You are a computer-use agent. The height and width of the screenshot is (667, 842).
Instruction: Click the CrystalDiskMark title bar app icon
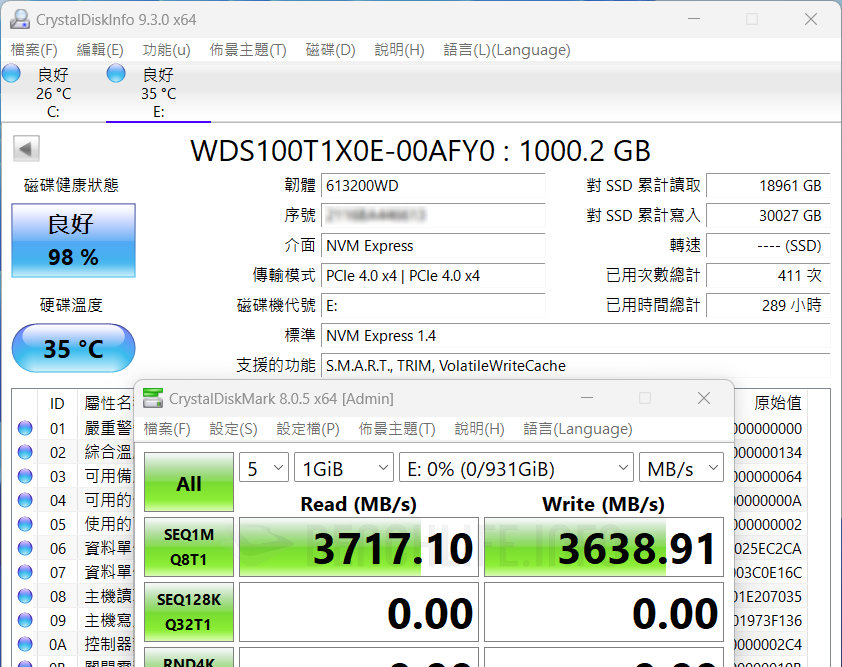(x=153, y=399)
